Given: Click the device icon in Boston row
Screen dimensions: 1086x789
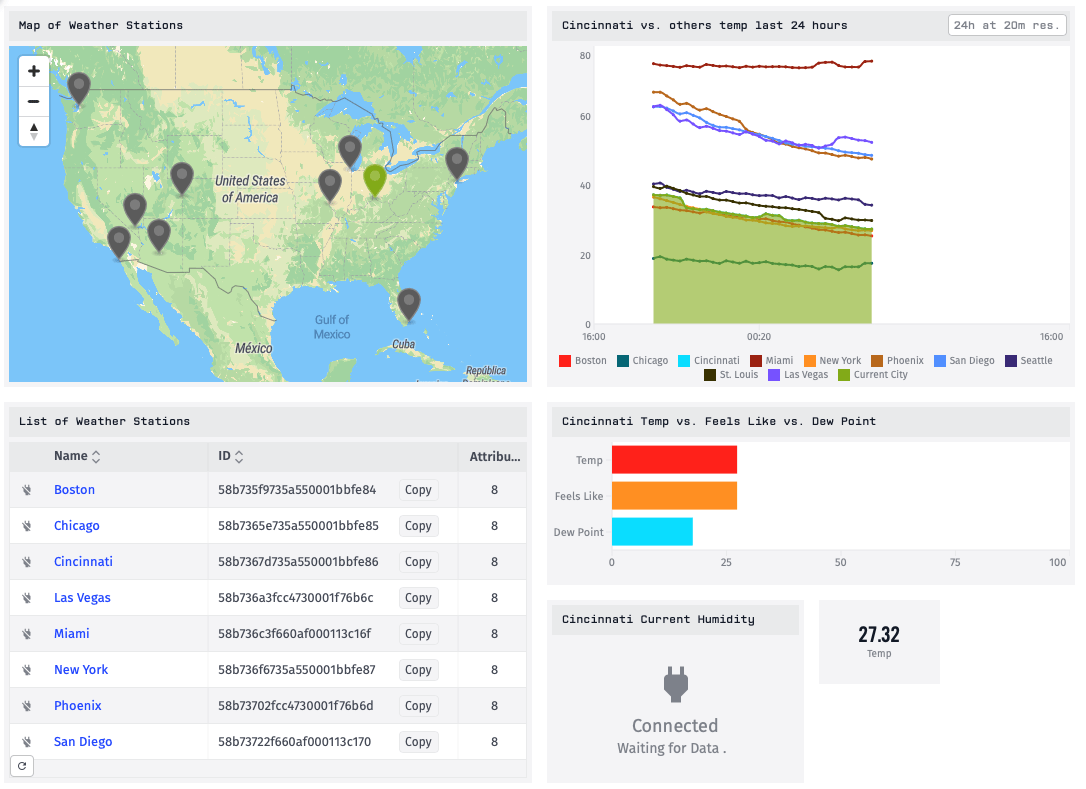Looking at the screenshot, I should [26, 490].
